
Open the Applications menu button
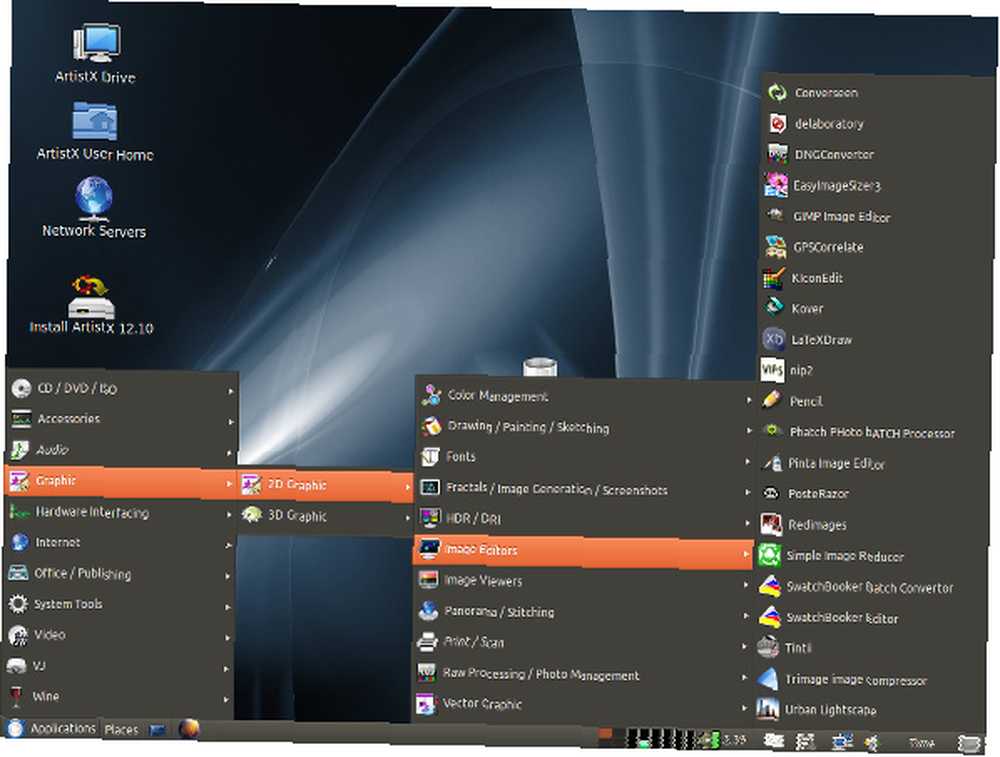coord(51,728)
